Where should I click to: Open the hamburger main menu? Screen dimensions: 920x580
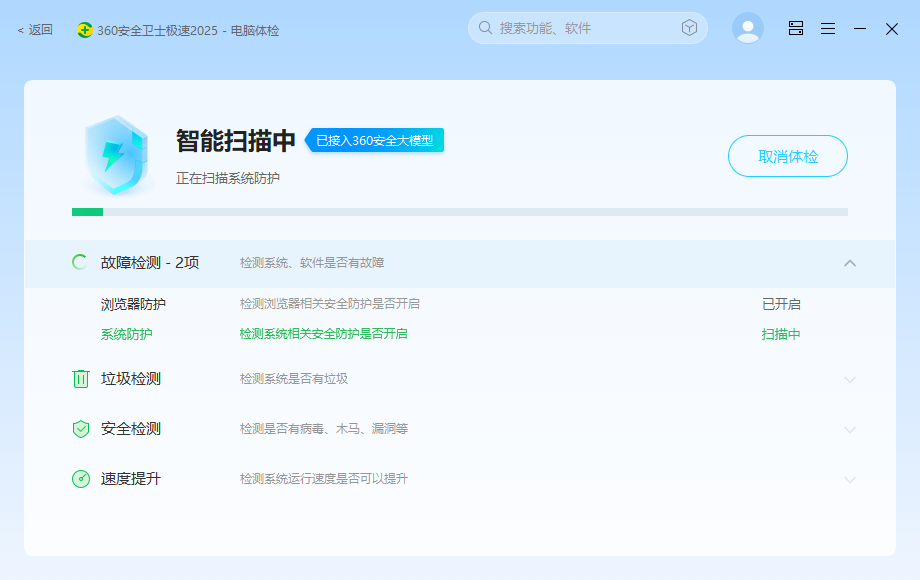(x=827, y=28)
